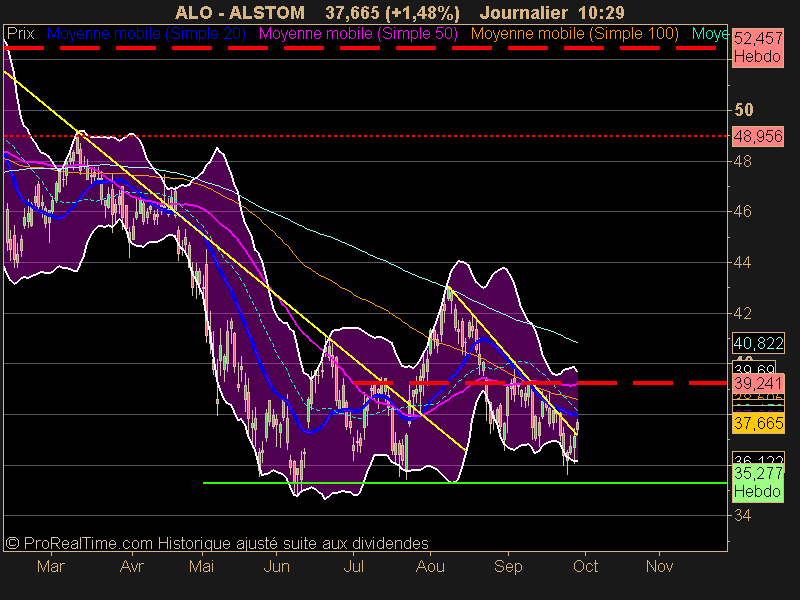Click the Sep month label on time axis

pyautogui.click(x=508, y=566)
